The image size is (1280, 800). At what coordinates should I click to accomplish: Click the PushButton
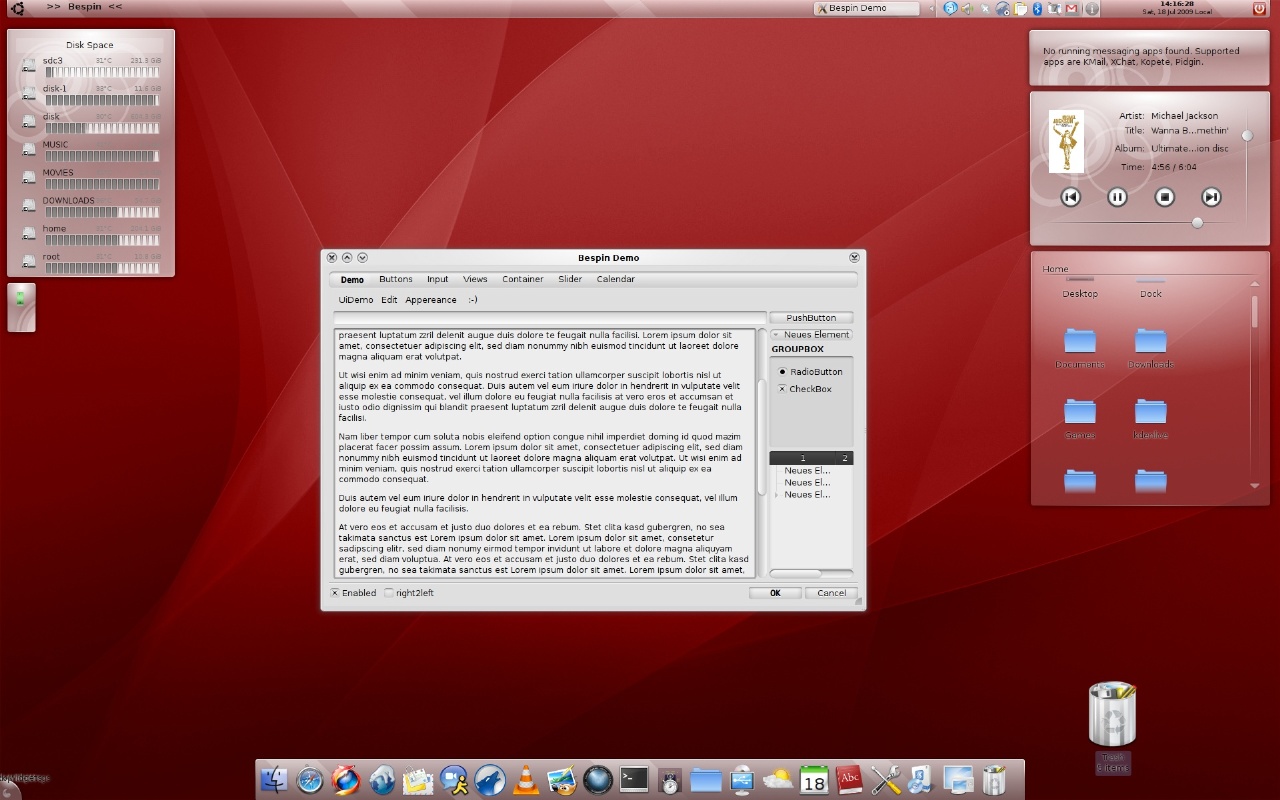[x=811, y=318]
